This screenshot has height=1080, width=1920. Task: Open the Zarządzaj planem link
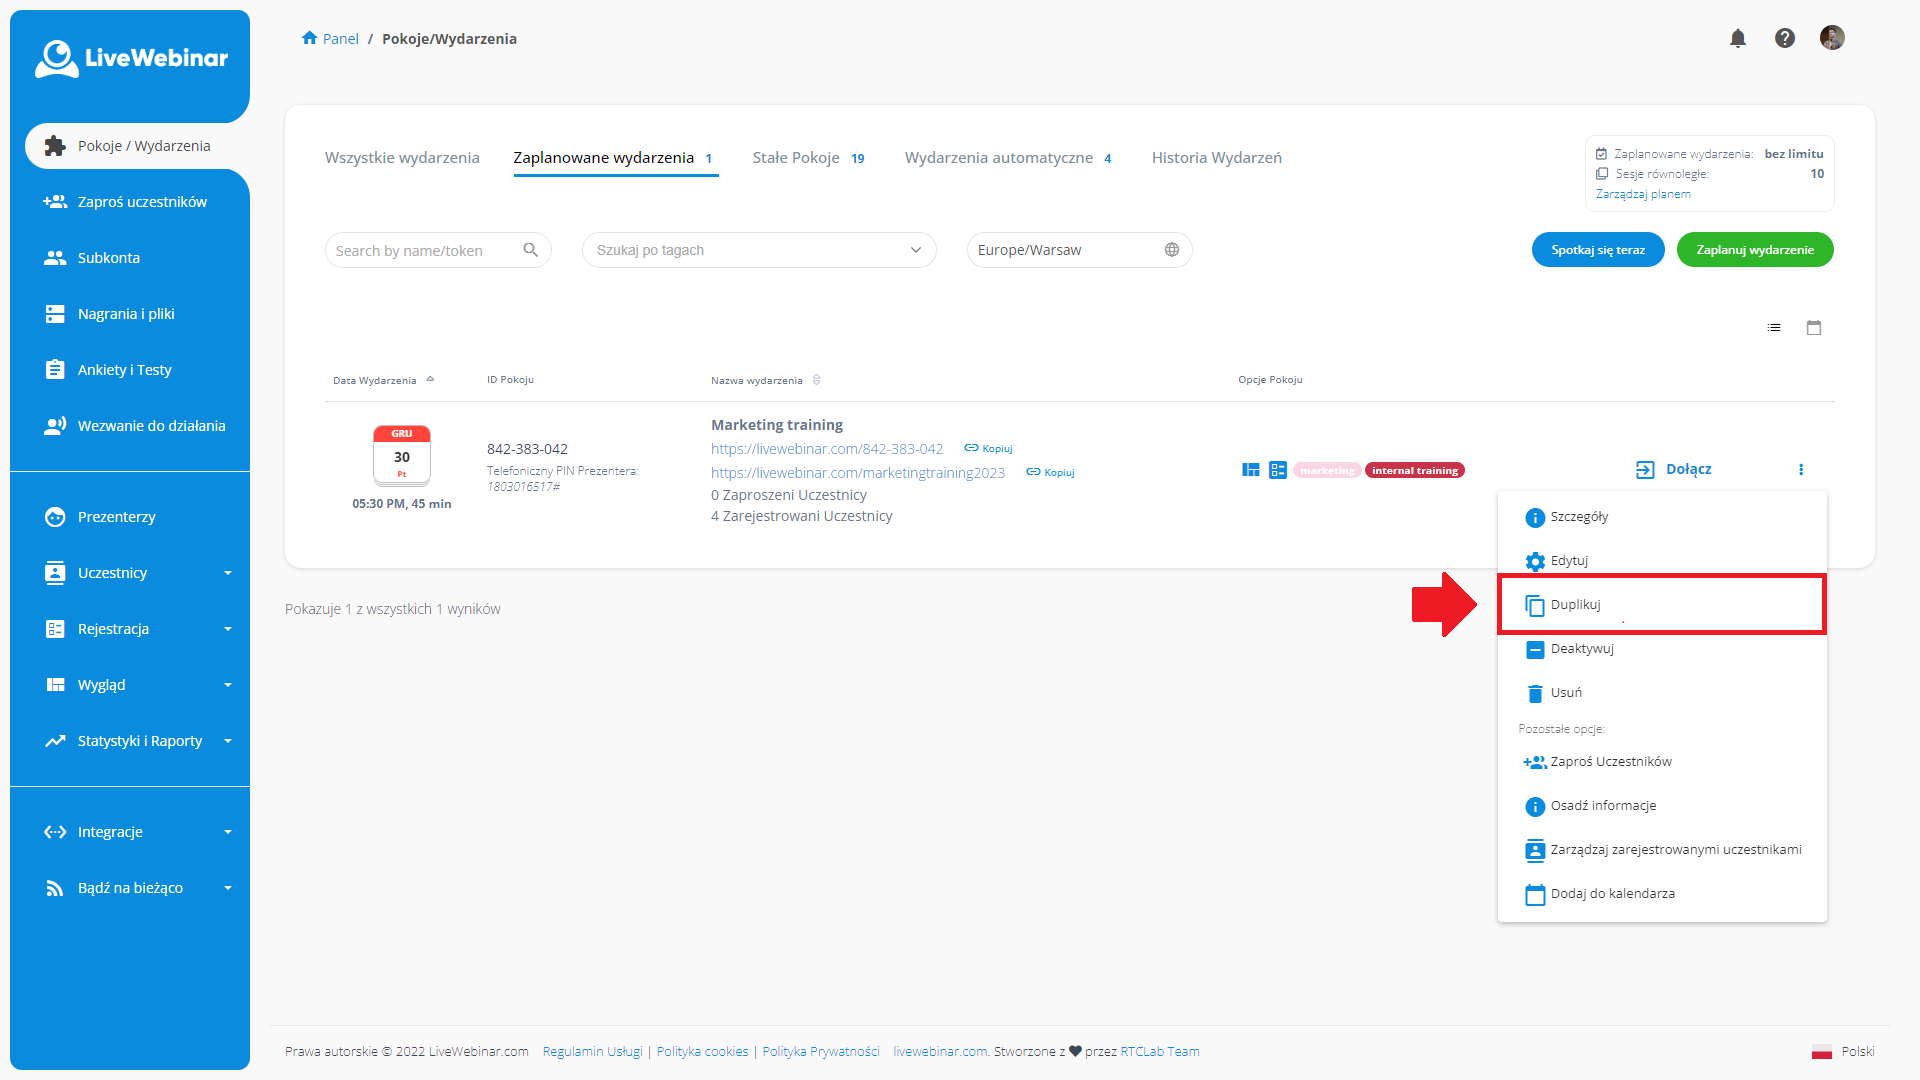point(1642,193)
